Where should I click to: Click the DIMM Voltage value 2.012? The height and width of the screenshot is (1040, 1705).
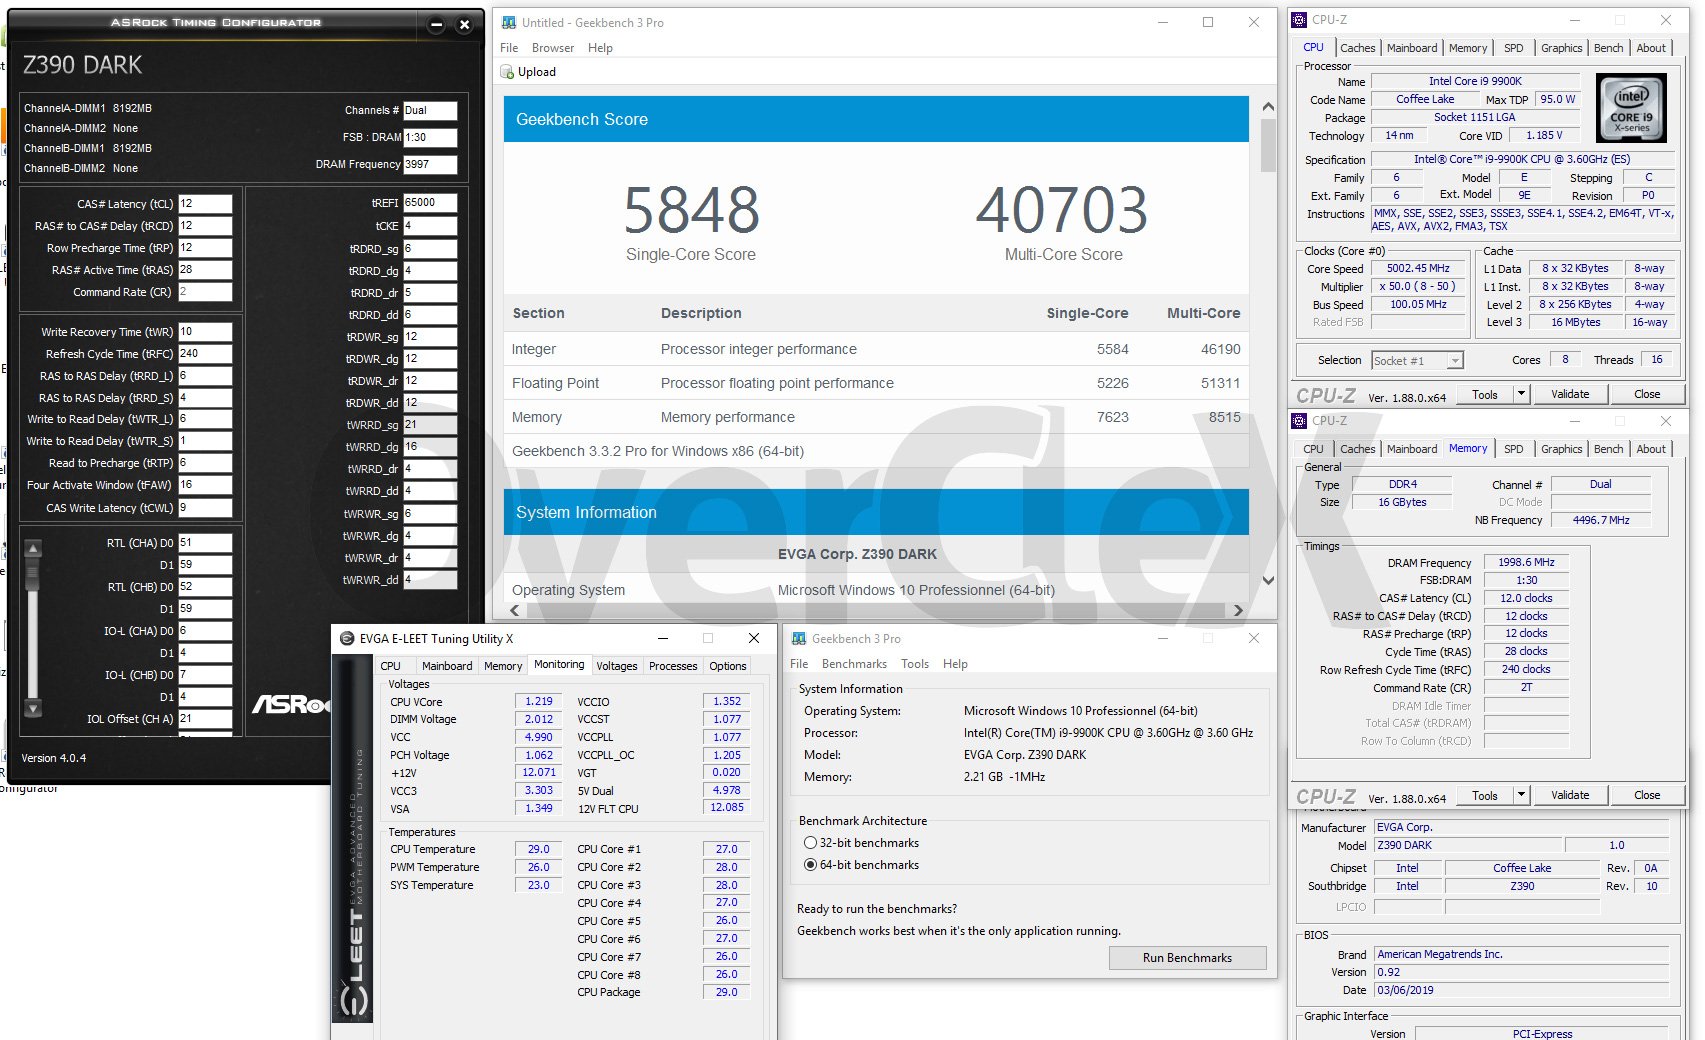pyautogui.click(x=538, y=719)
